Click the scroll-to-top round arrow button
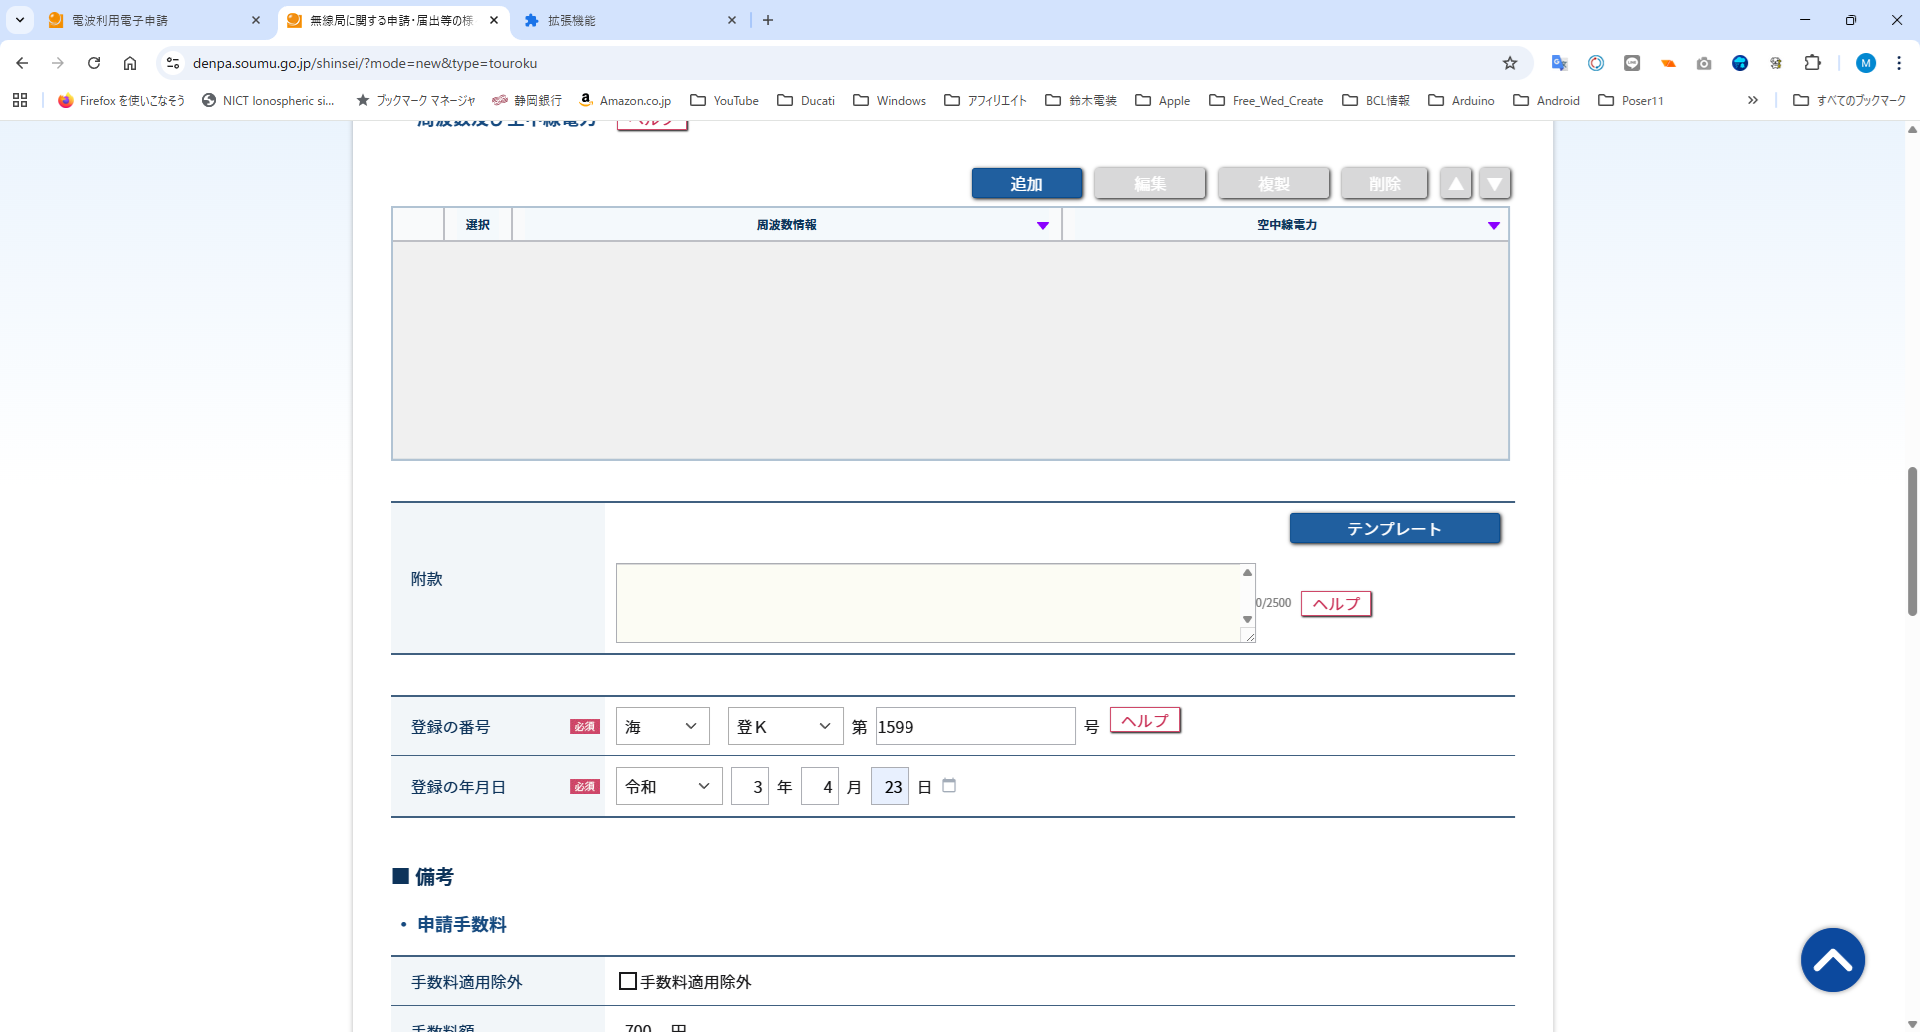 click(1832, 960)
